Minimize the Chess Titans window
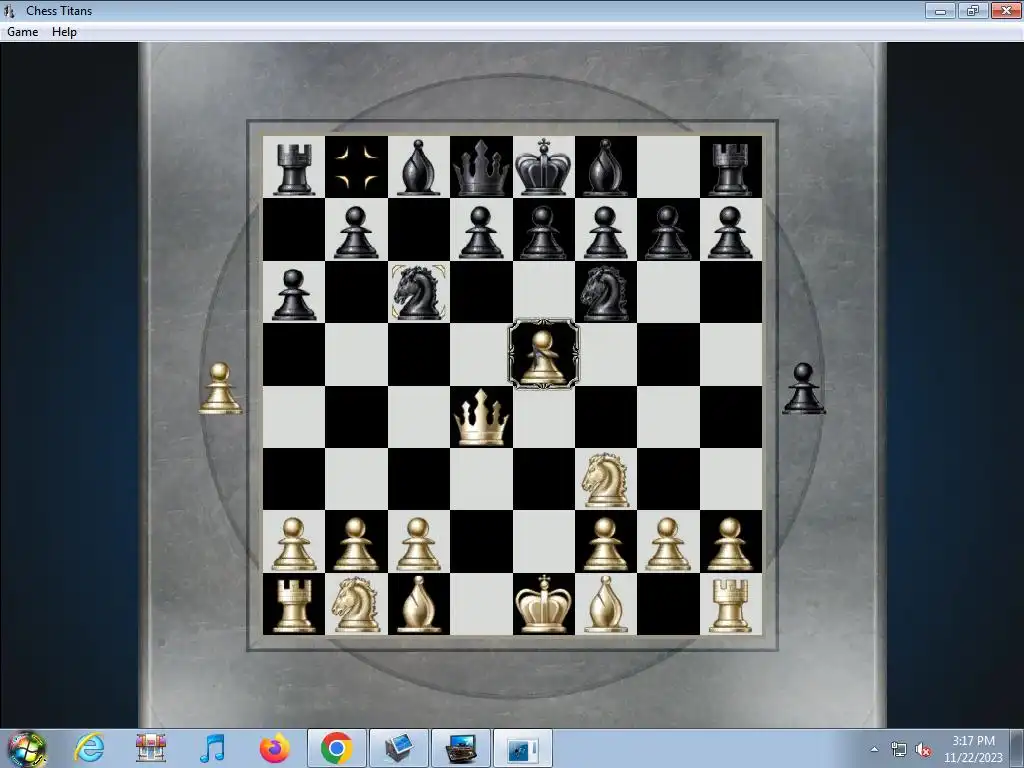The height and width of the screenshot is (768, 1024). pos(940,10)
